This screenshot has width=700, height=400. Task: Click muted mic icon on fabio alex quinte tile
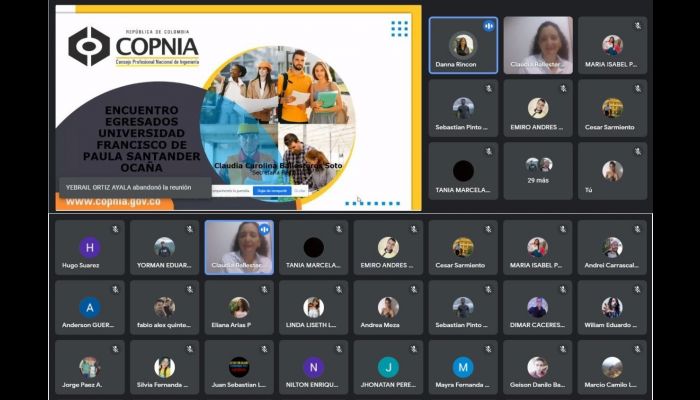190,290
